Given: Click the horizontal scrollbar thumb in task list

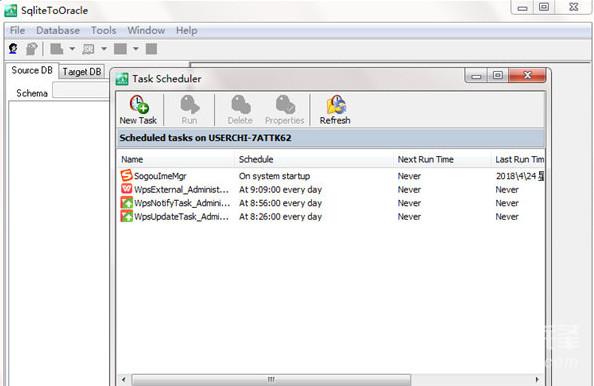Looking at the screenshot, I should (x=271, y=379).
